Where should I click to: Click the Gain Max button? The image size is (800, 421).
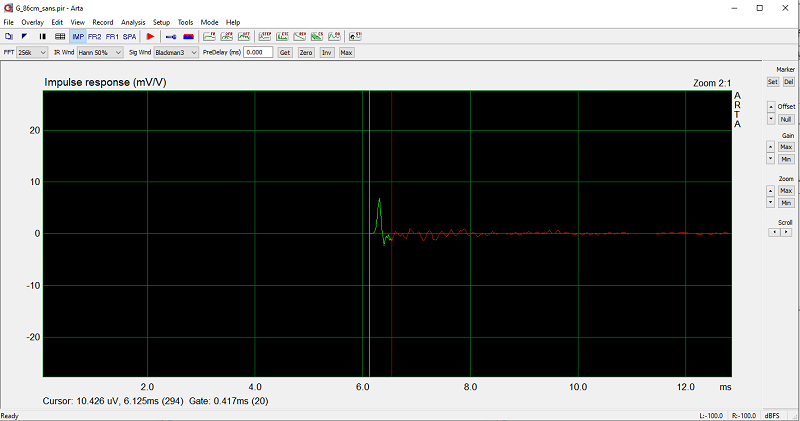point(786,147)
